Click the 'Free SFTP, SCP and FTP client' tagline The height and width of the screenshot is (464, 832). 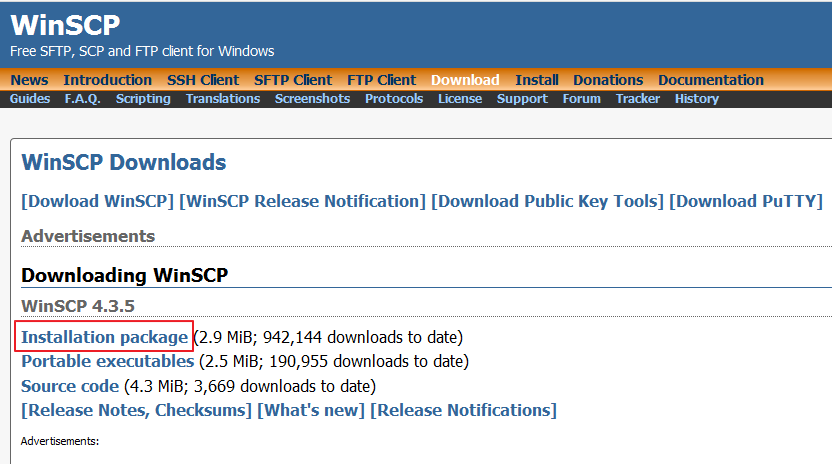coord(142,51)
